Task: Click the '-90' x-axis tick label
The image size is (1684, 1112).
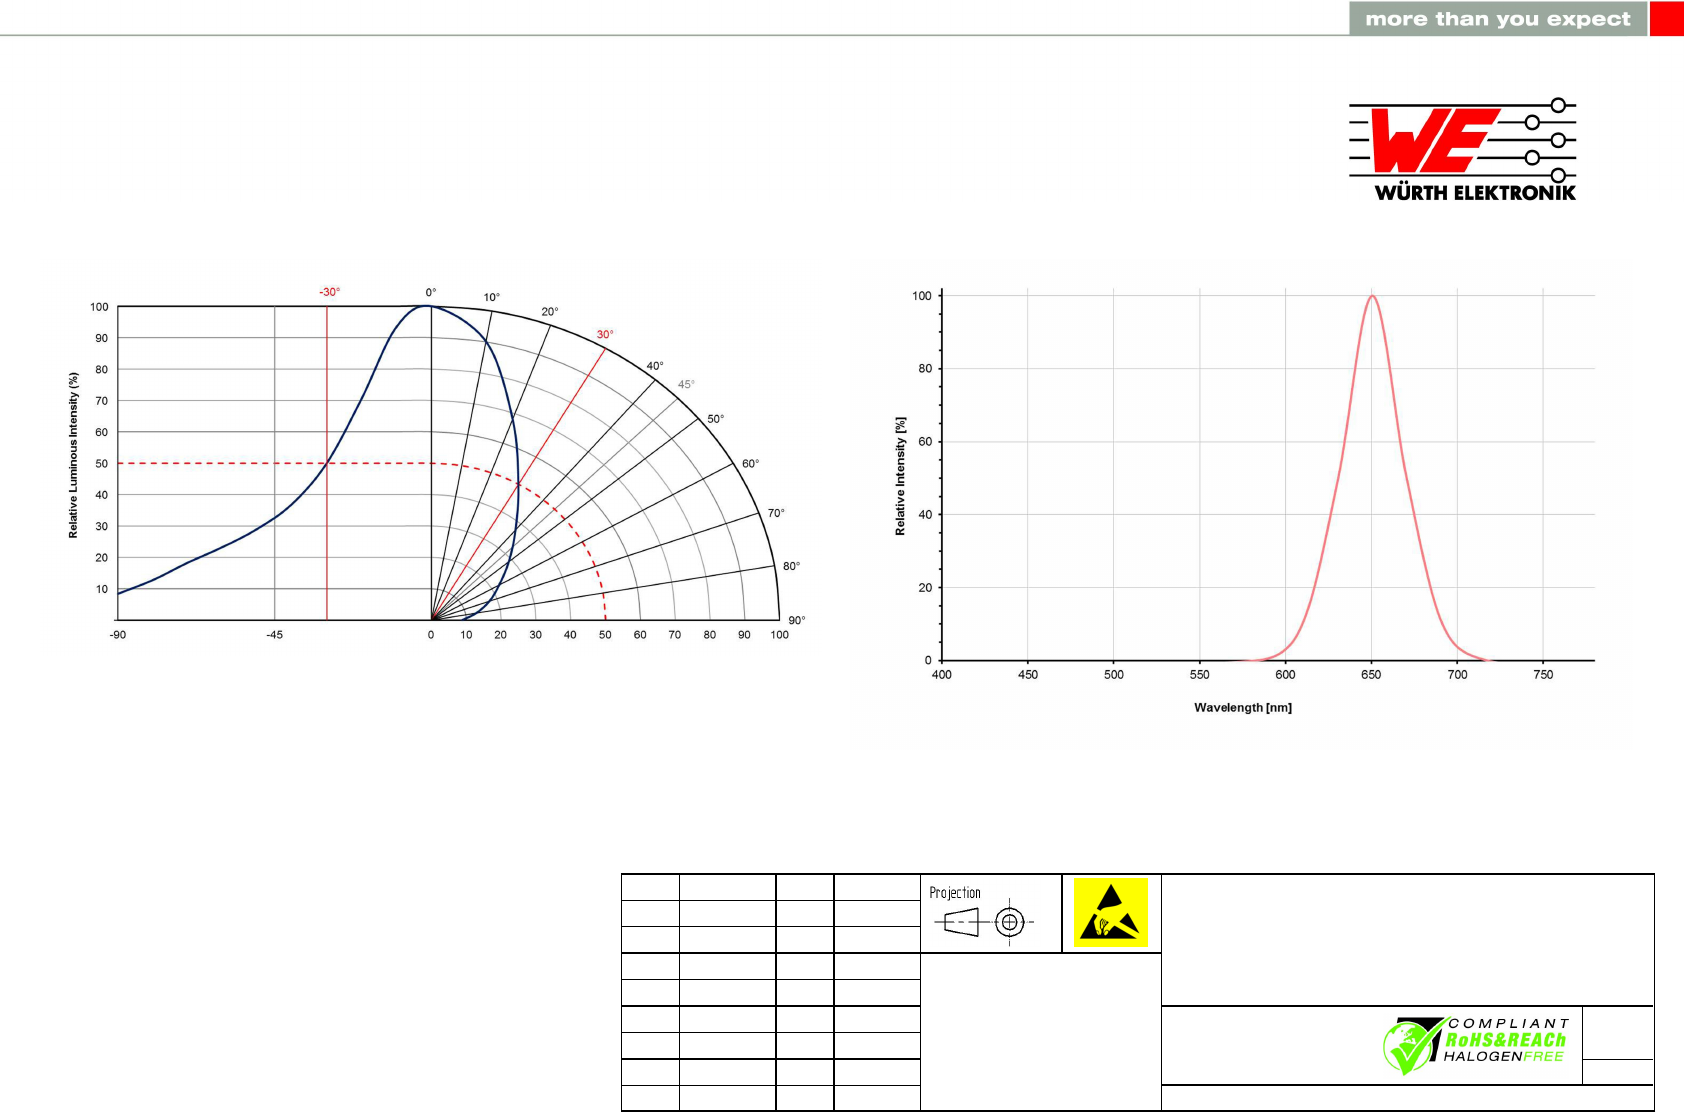Action: [118, 635]
